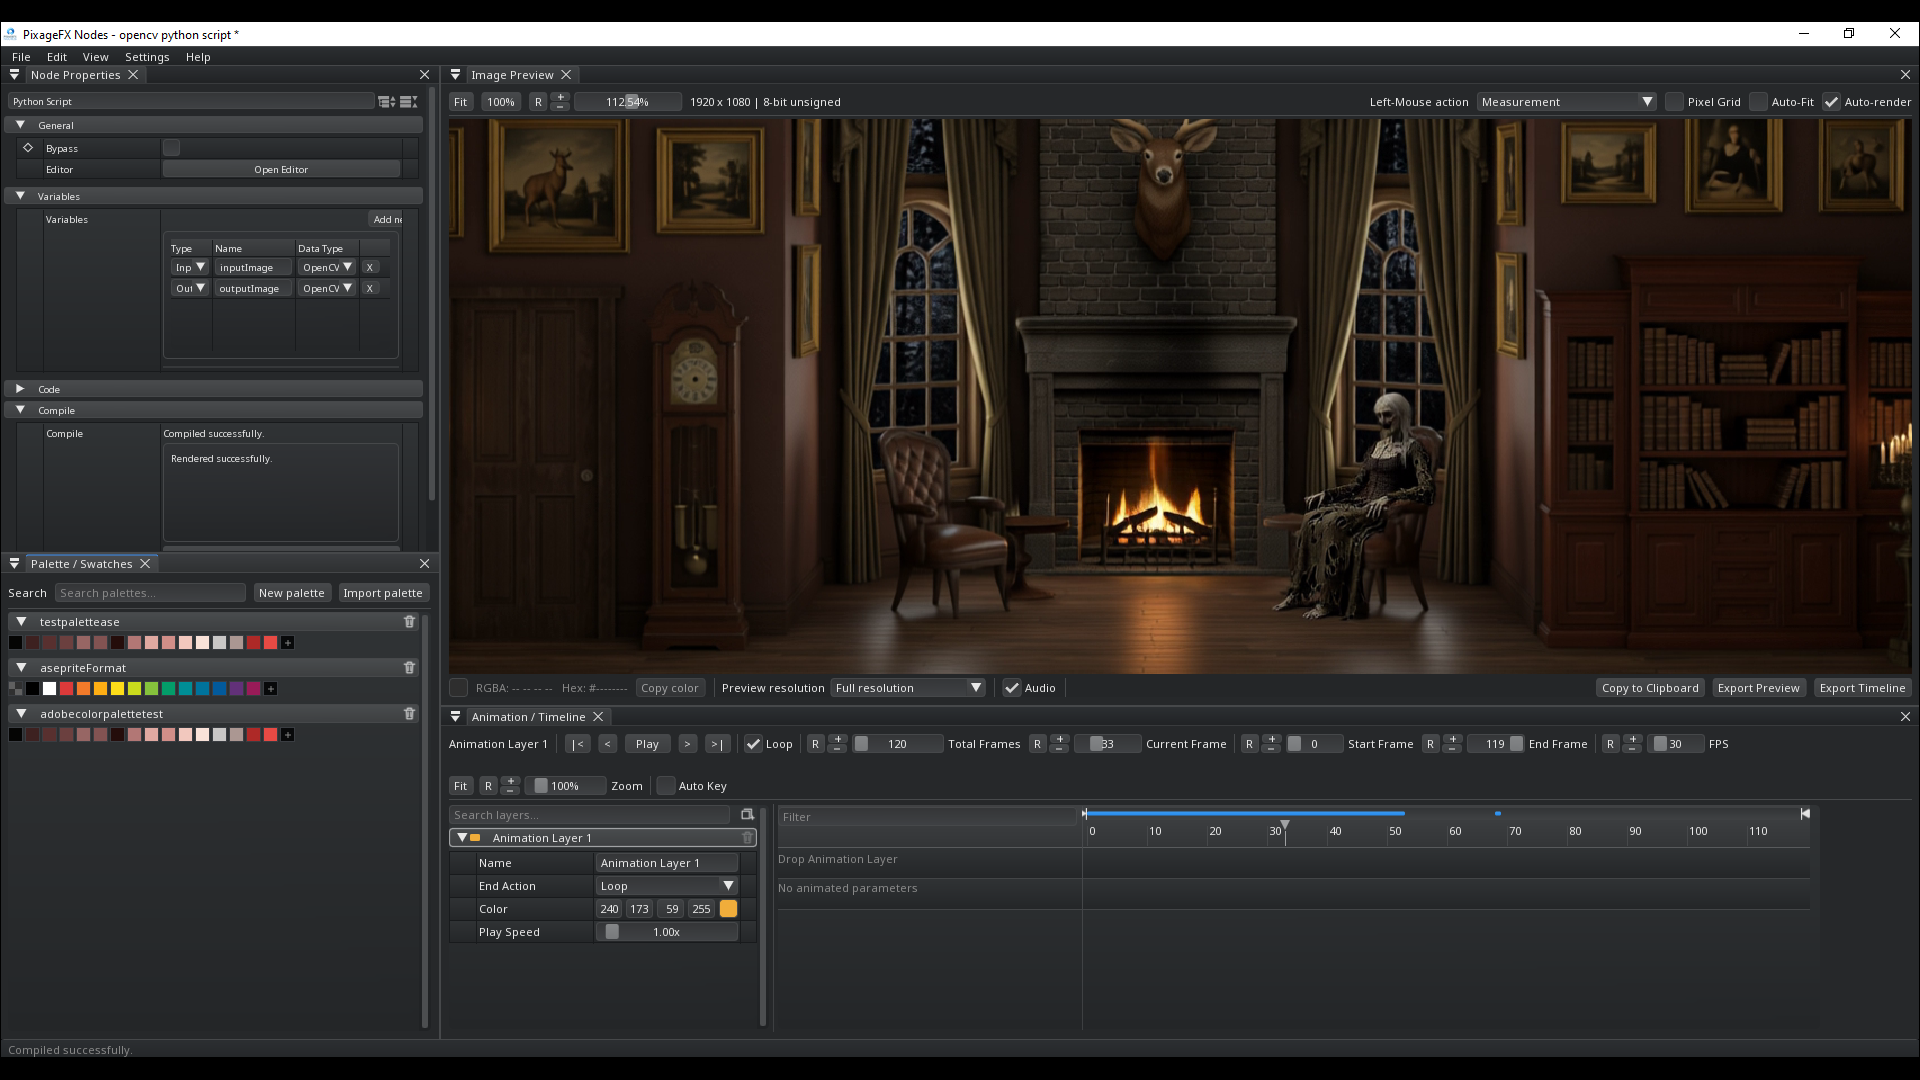Click the add layer icon next to Search layers
Screen dimensions: 1920x1080
747,814
